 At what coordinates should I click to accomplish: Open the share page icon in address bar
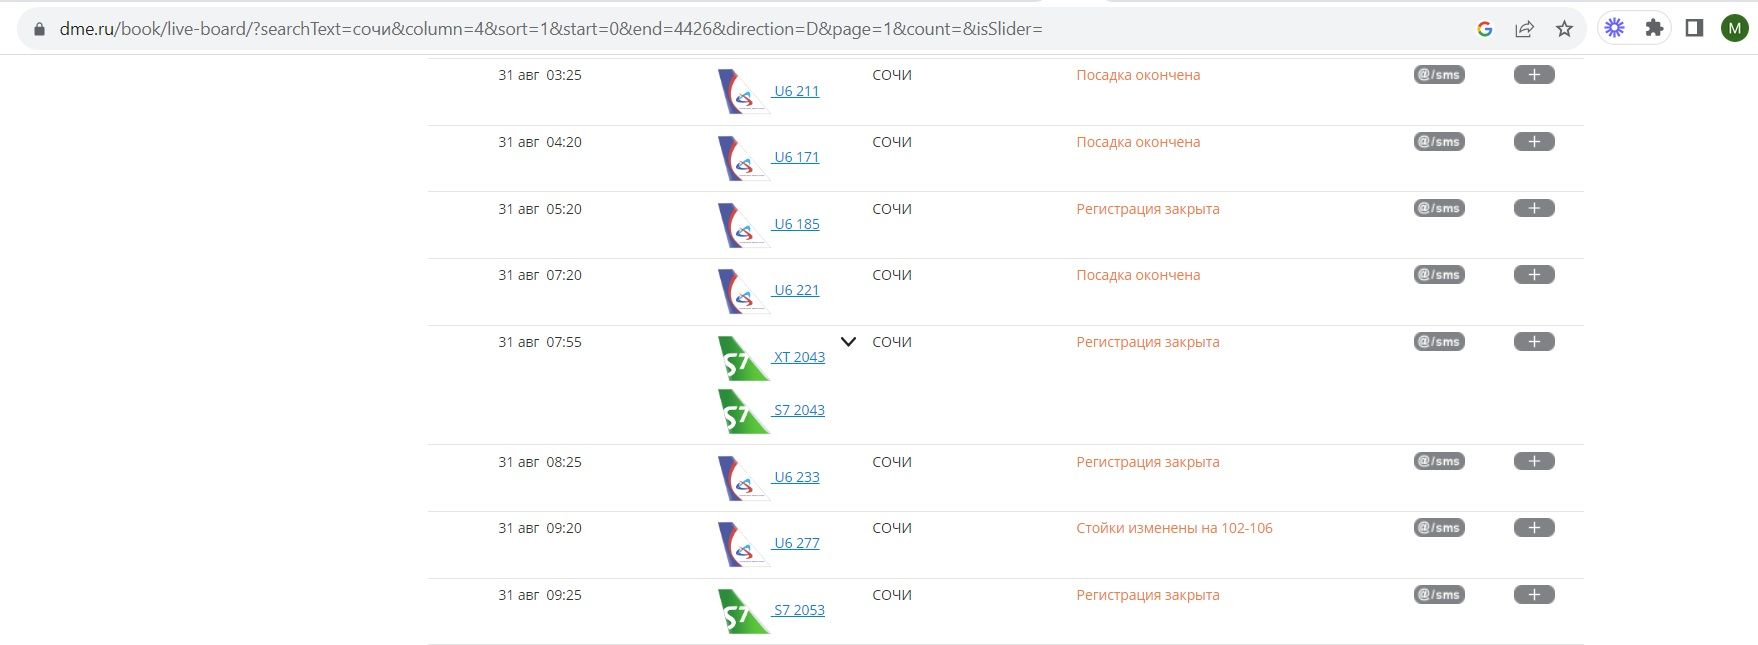pos(1524,29)
